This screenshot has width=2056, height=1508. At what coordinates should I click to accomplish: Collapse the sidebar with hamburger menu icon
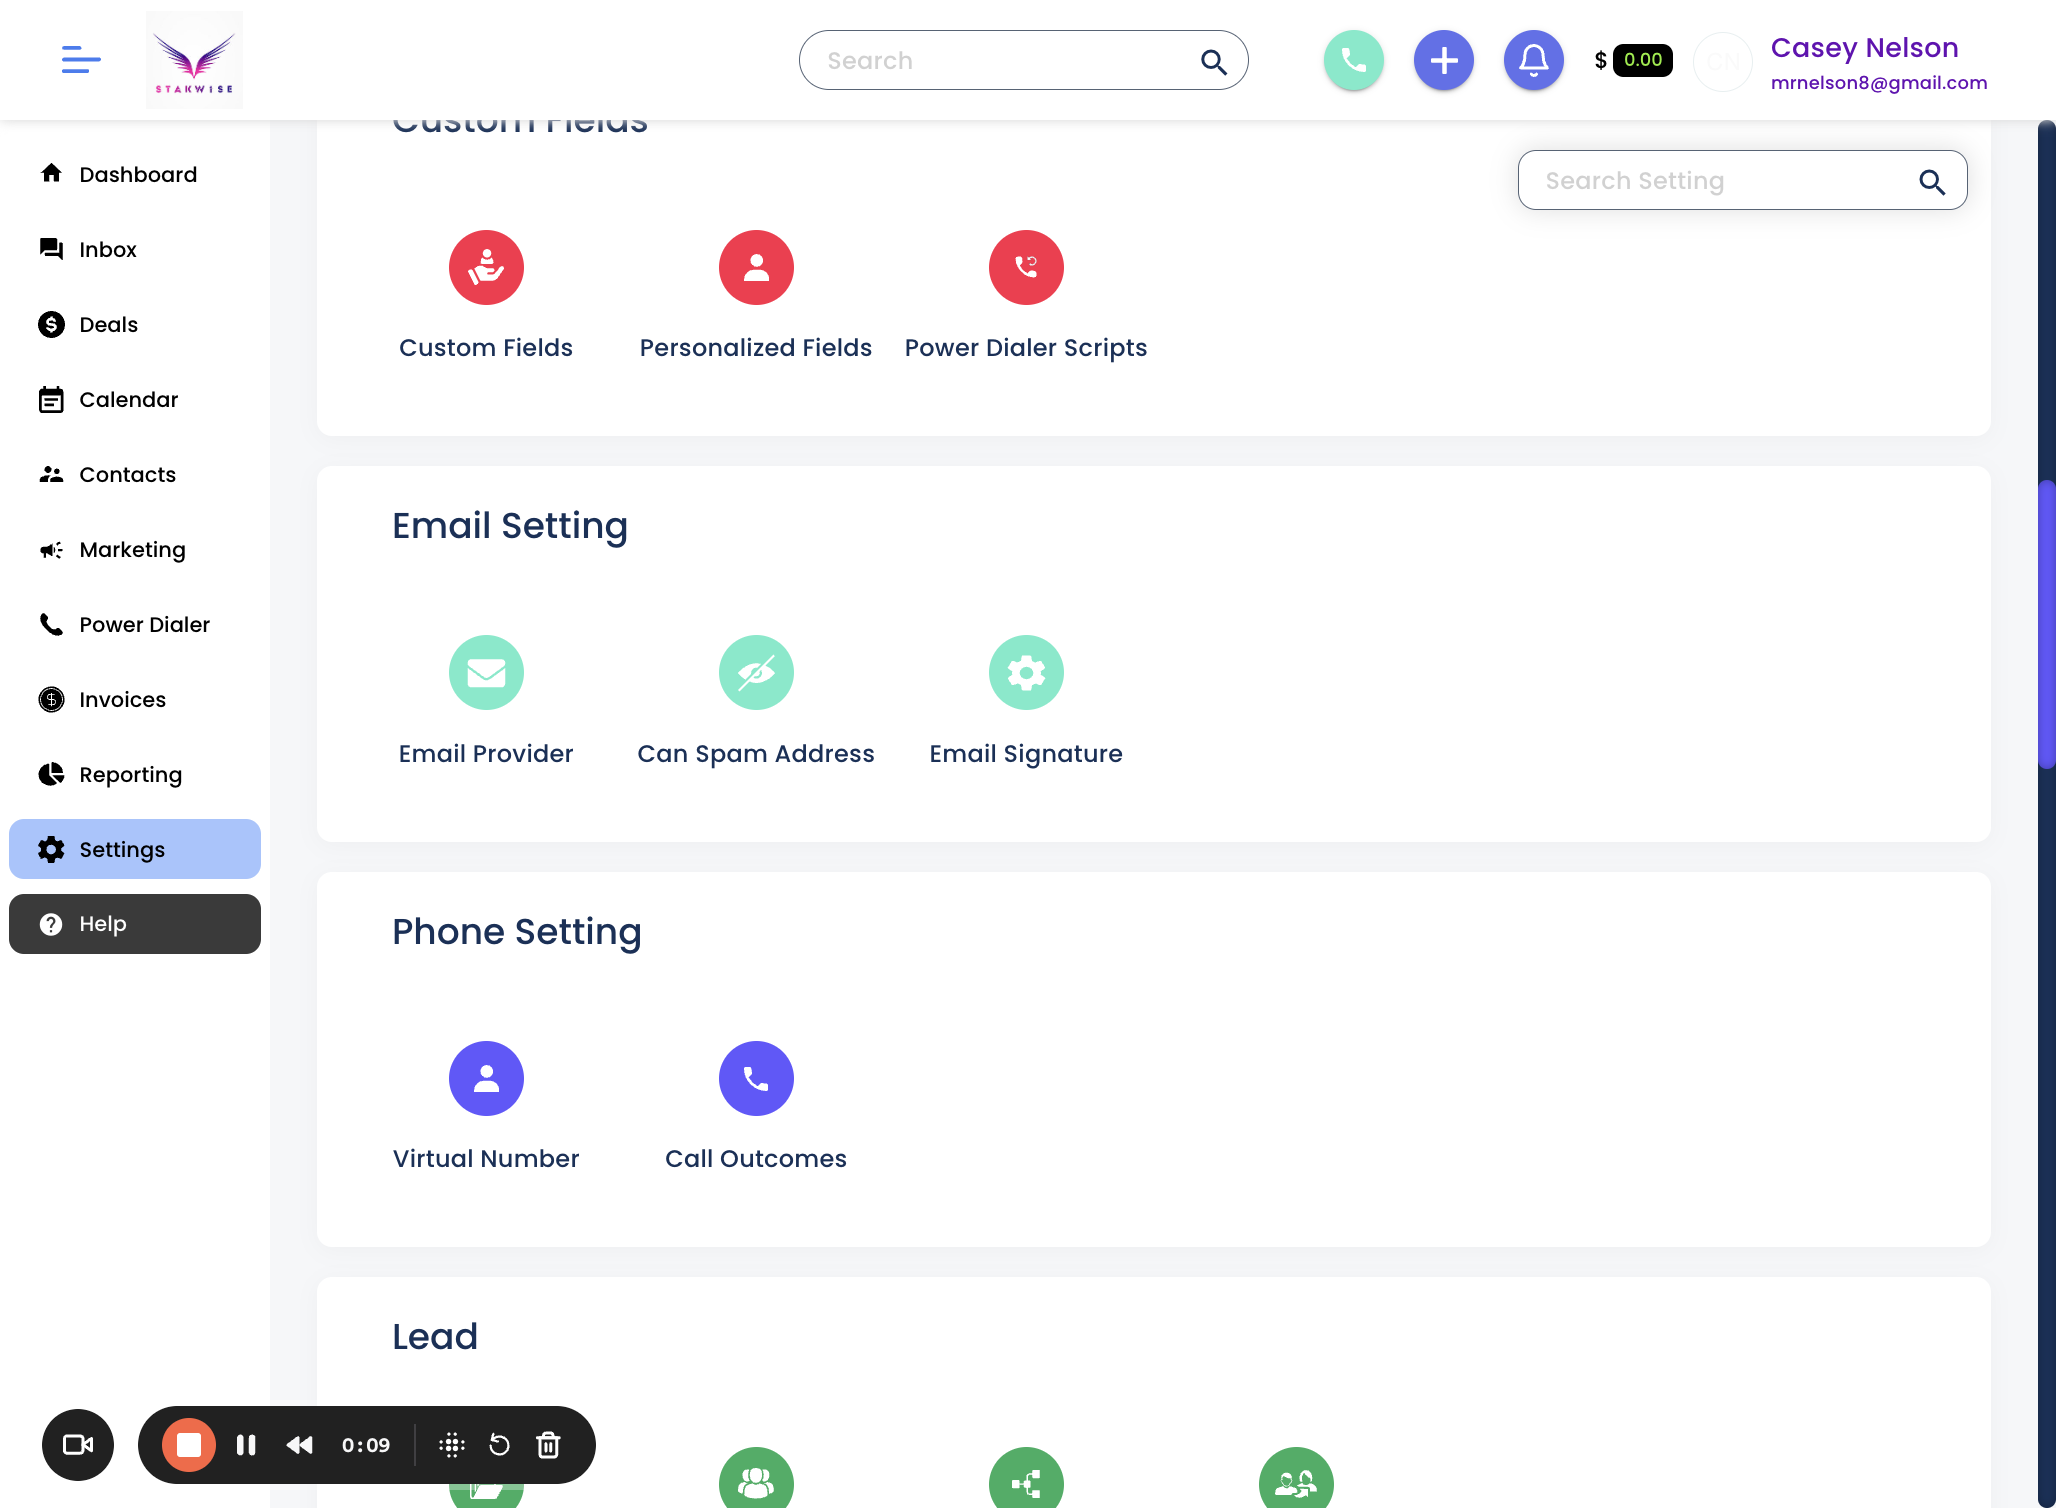[81, 59]
